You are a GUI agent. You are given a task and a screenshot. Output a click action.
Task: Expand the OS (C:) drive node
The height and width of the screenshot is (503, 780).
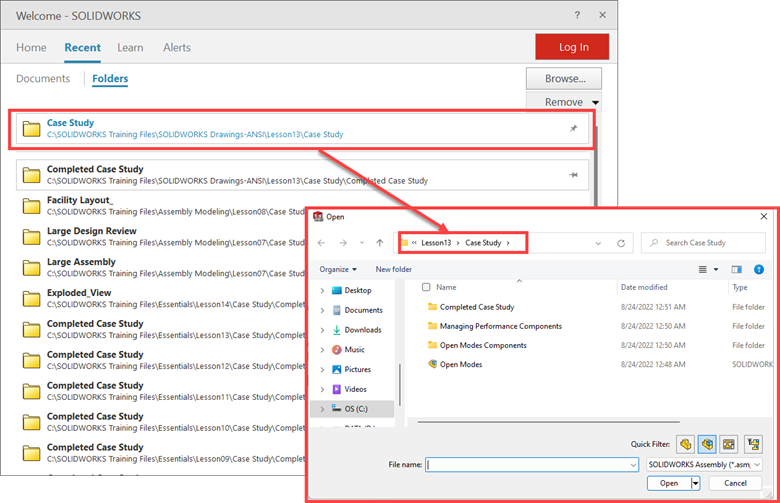pos(322,409)
